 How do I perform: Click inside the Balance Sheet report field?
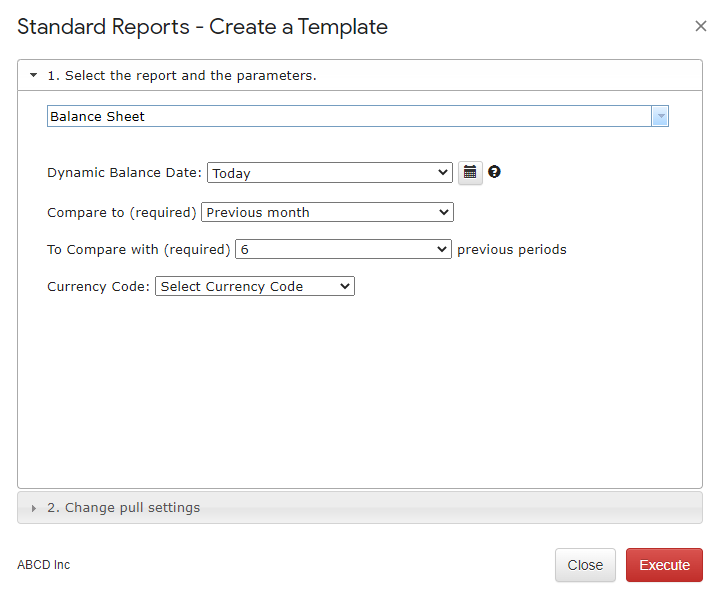(x=349, y=116)
